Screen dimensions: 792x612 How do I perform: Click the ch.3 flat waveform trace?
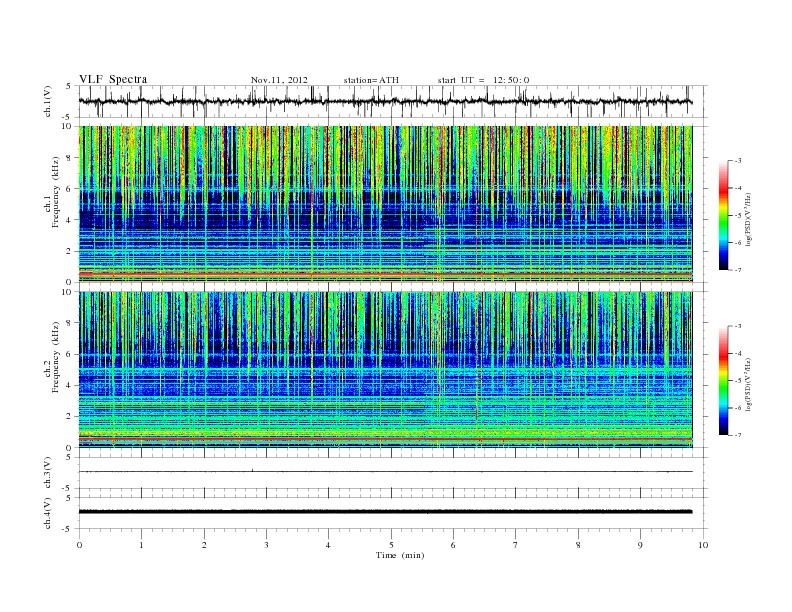pos(385,472)
